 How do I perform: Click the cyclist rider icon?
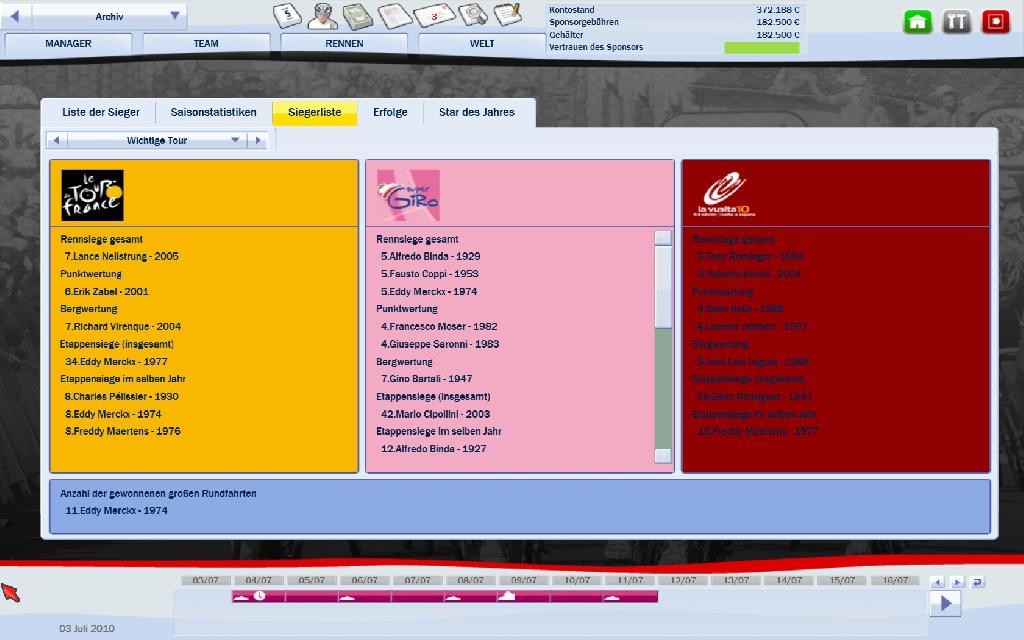pyautogui.click(x=322, y=15)
